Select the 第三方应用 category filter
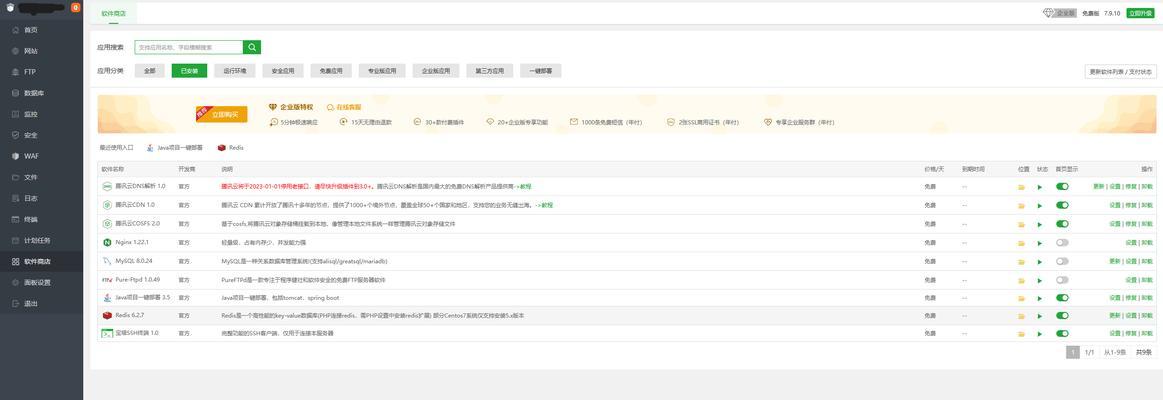Viewport: 1163px width, 400px height. (490, 71)
